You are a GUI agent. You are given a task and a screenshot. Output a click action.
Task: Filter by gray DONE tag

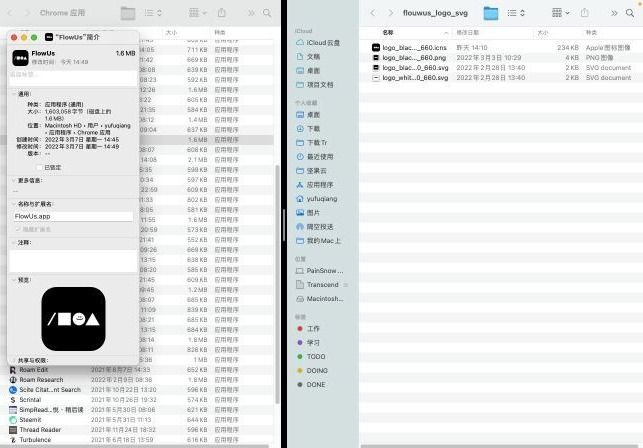311,384
